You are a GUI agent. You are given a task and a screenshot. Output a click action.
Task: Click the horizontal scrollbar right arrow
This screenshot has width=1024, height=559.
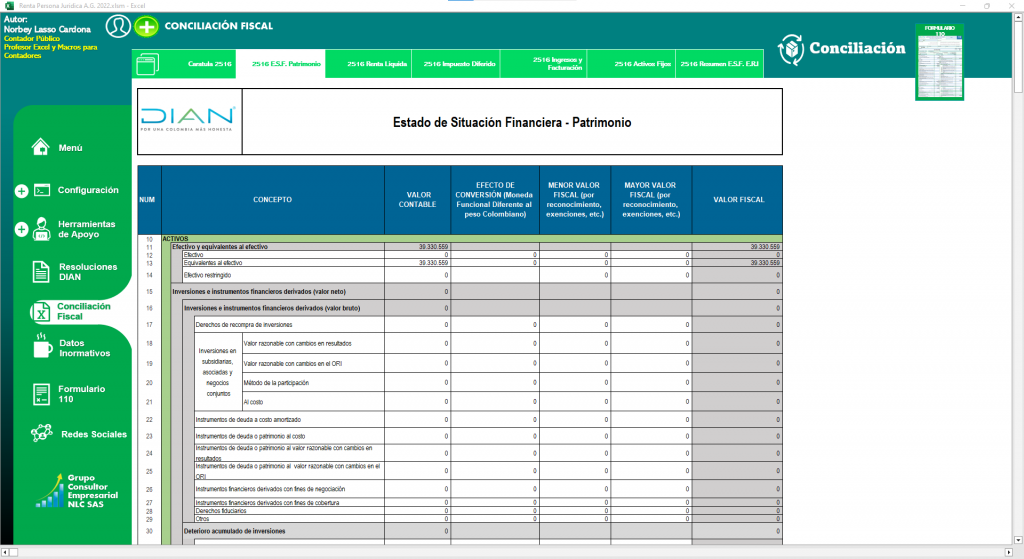(1008, 552)
